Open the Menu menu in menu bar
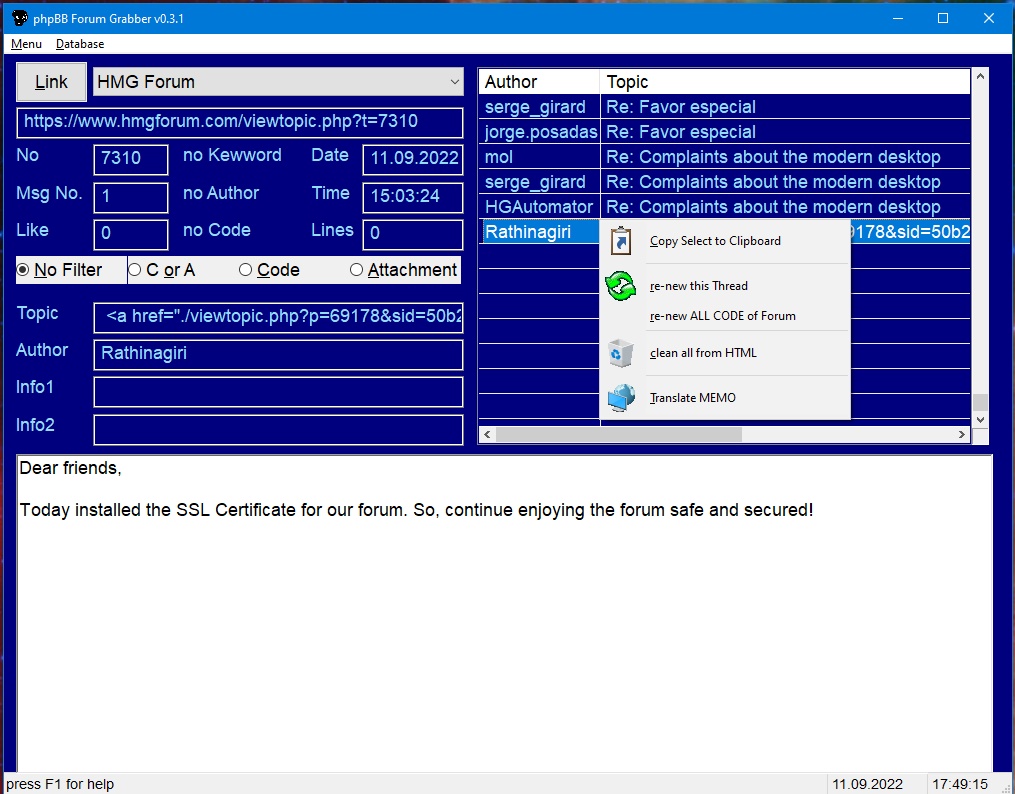1015x794 pixels. coord(26,44)
